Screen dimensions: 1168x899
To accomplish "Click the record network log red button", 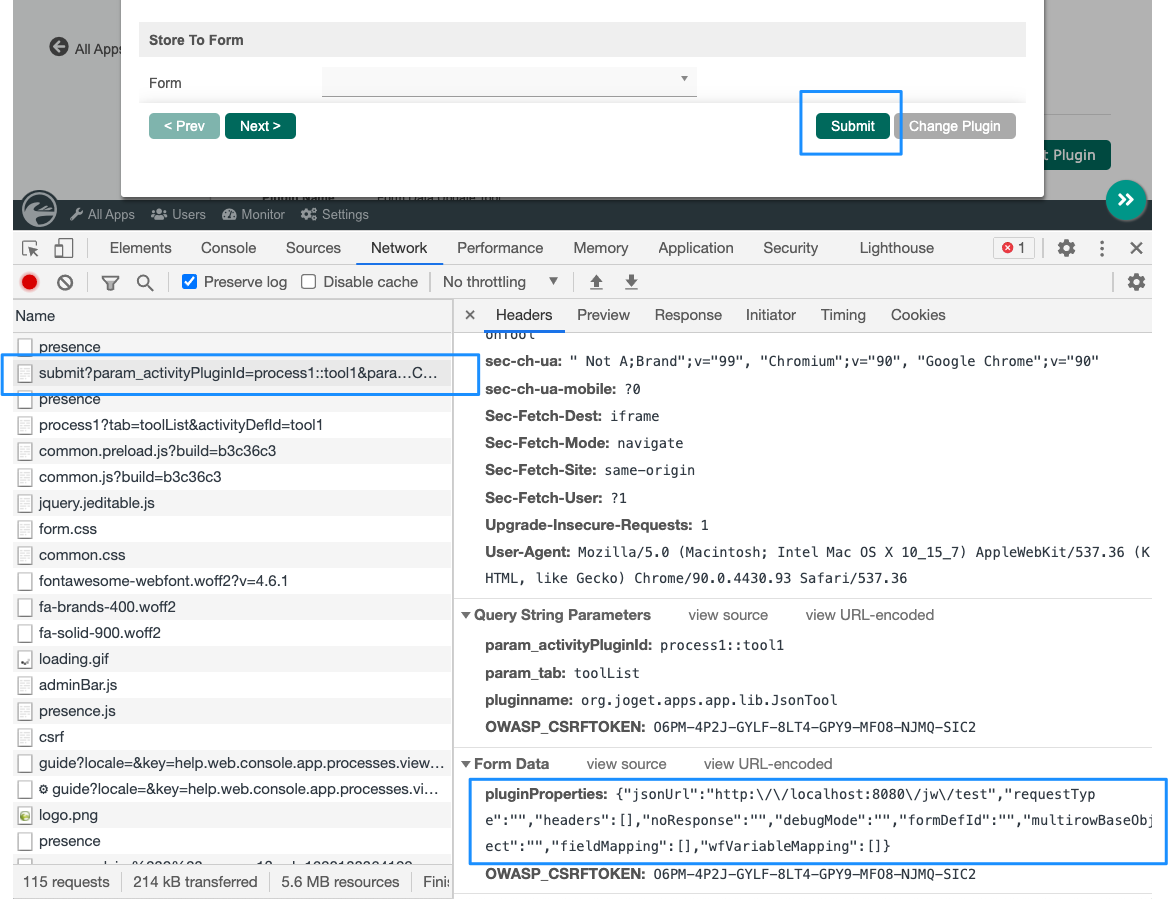I will (x=30, y=282).
